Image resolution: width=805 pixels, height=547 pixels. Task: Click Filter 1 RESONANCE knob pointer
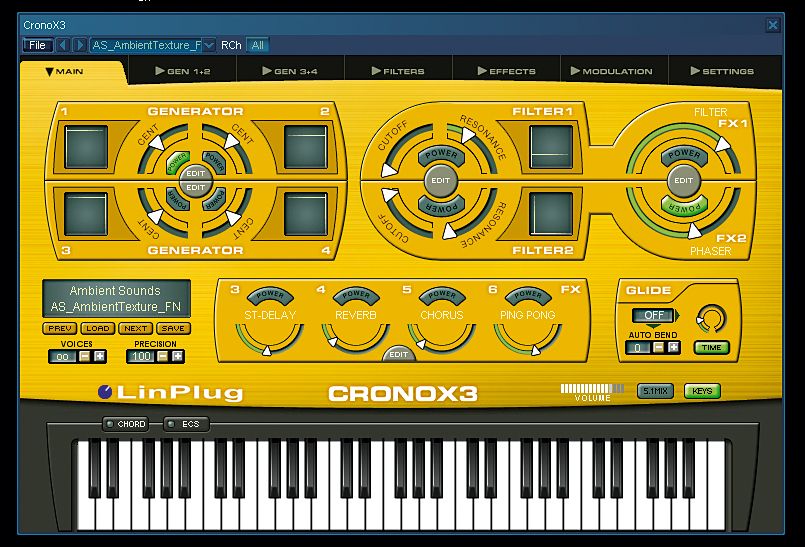[467, 135]
